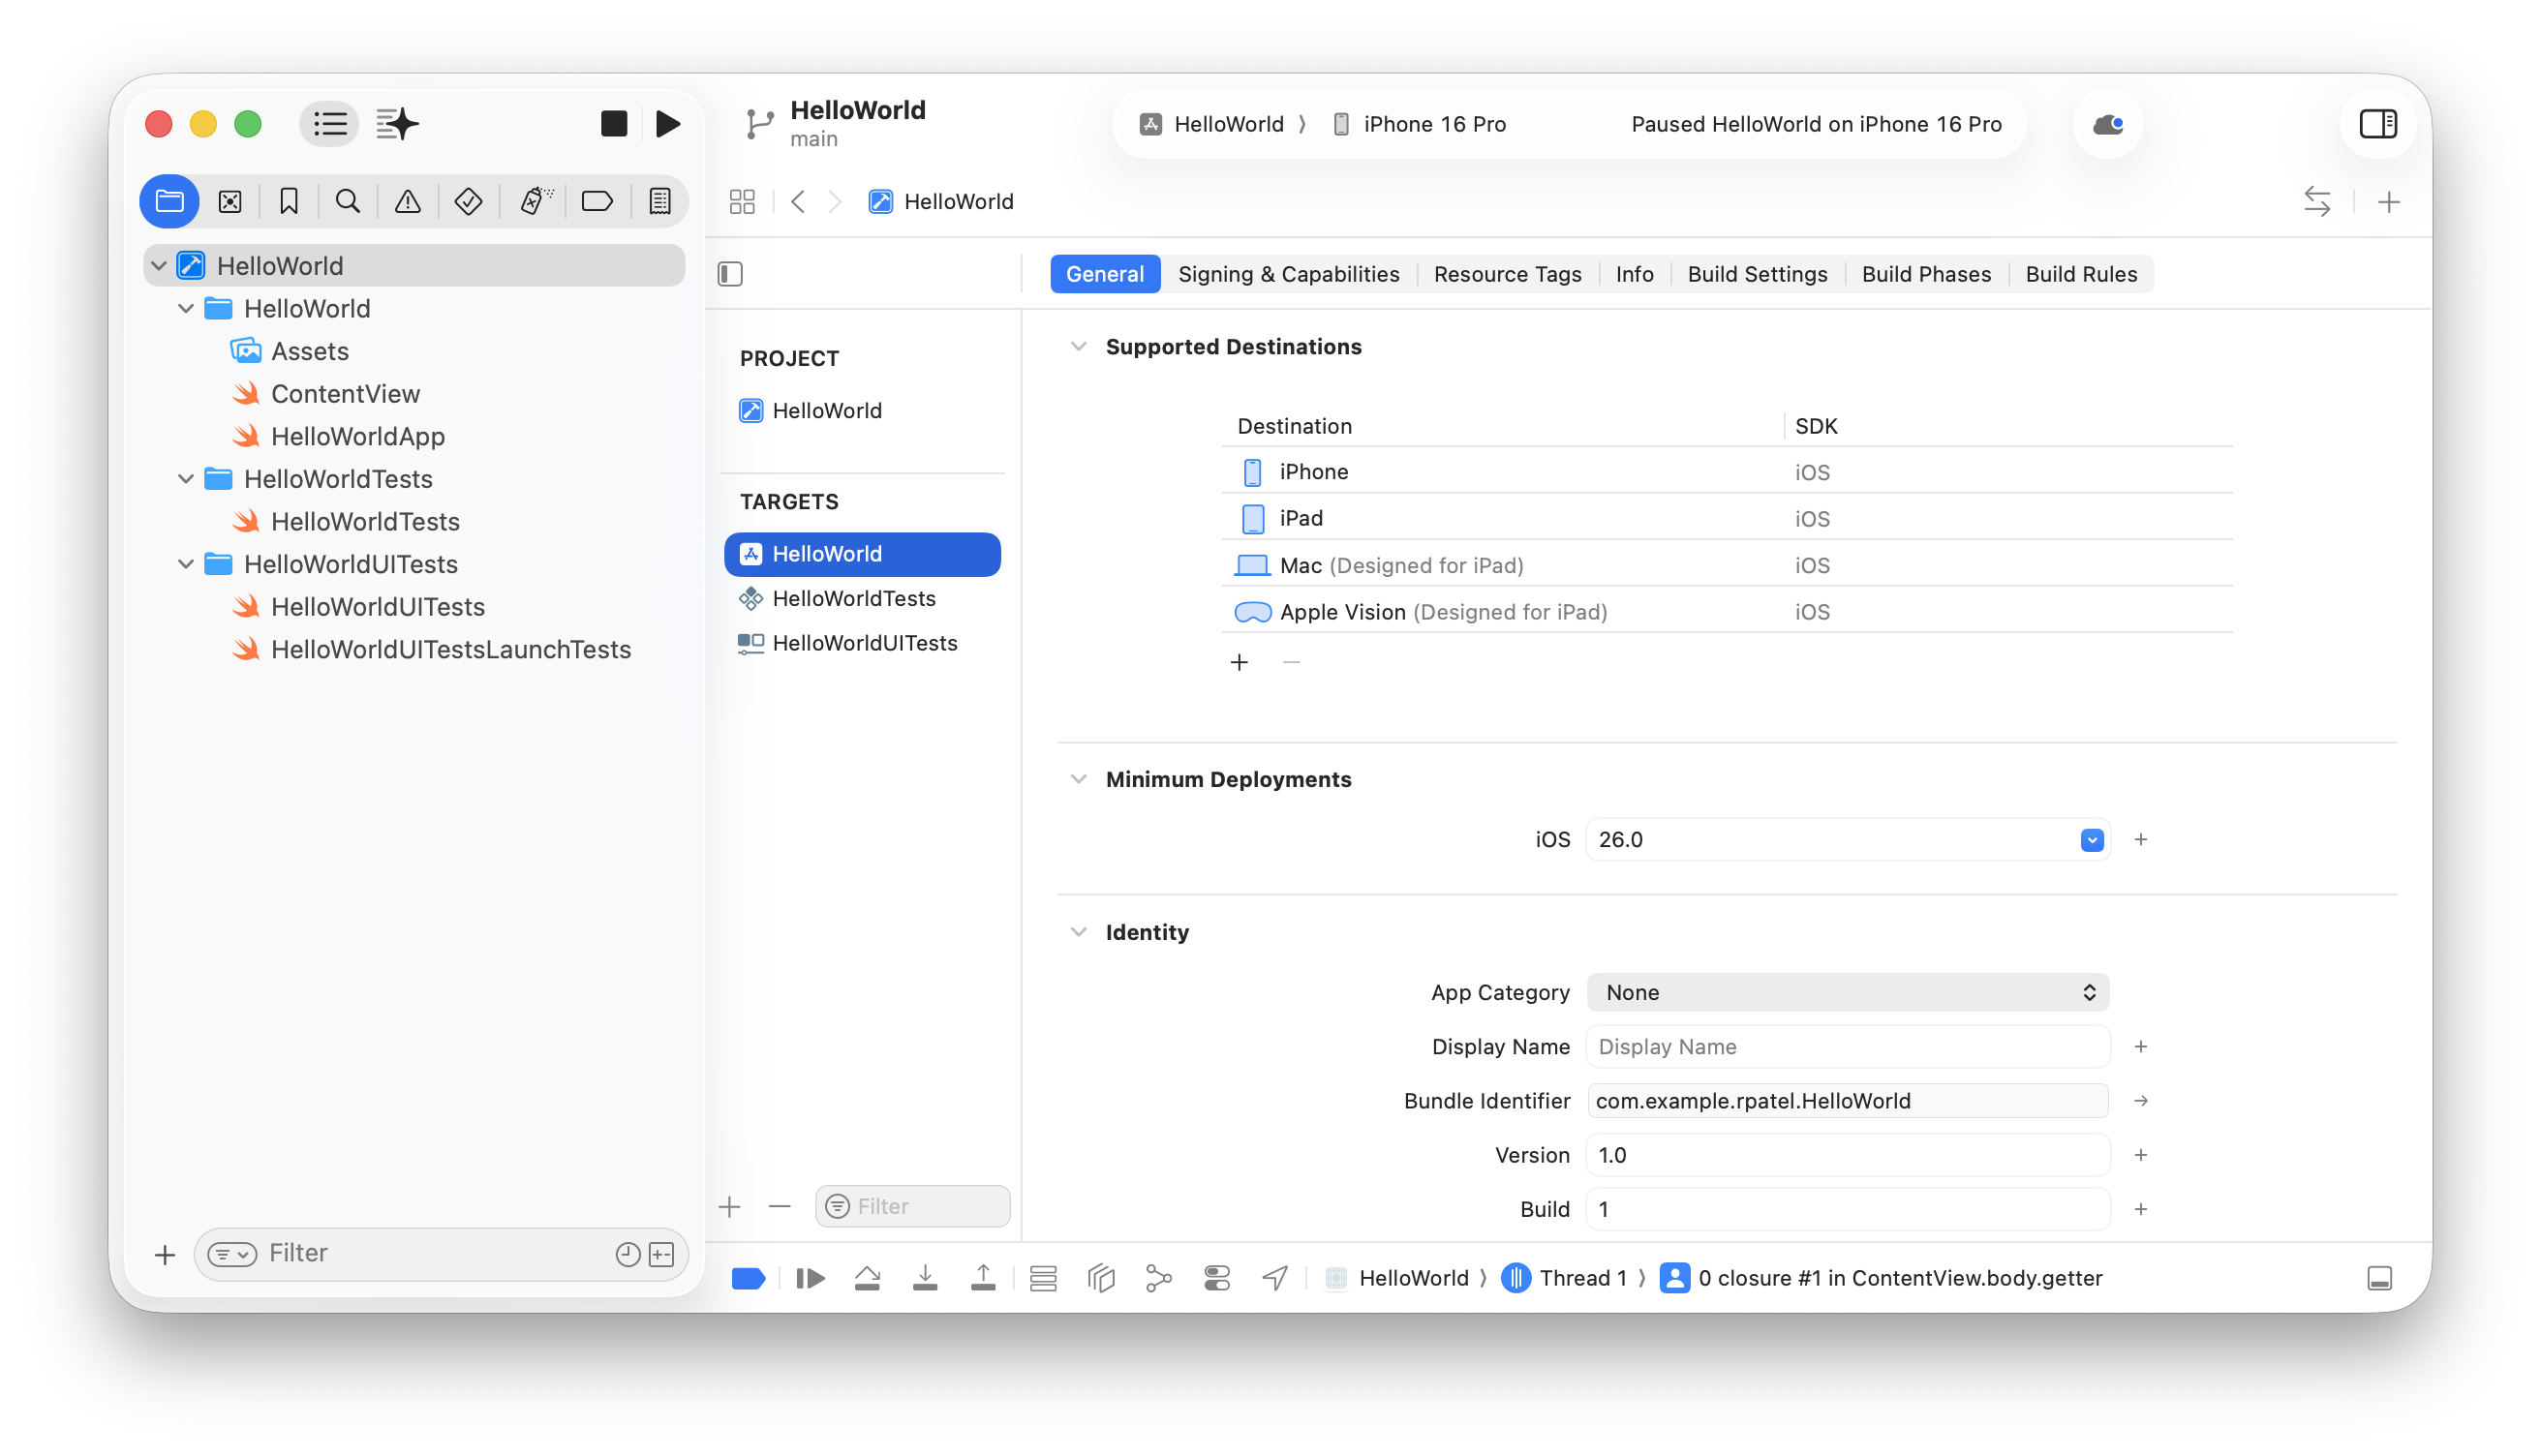Viewport: 2541px width, 1456px height.
Task: Open the Resource Tags tab
Action: (1507, 274)
